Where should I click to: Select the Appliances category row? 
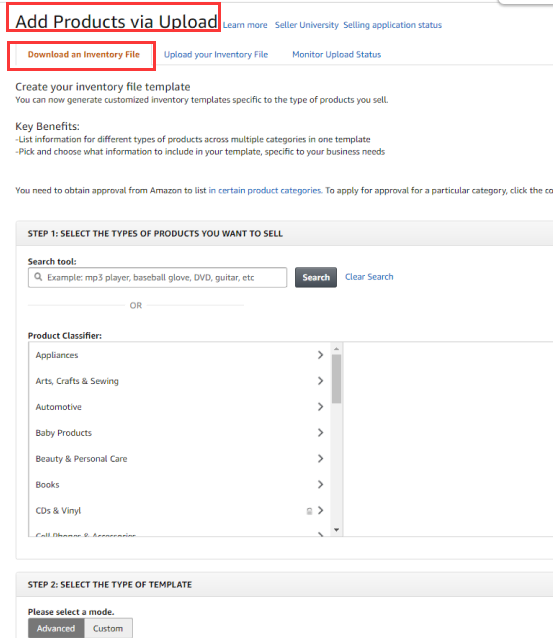point(180,355)
